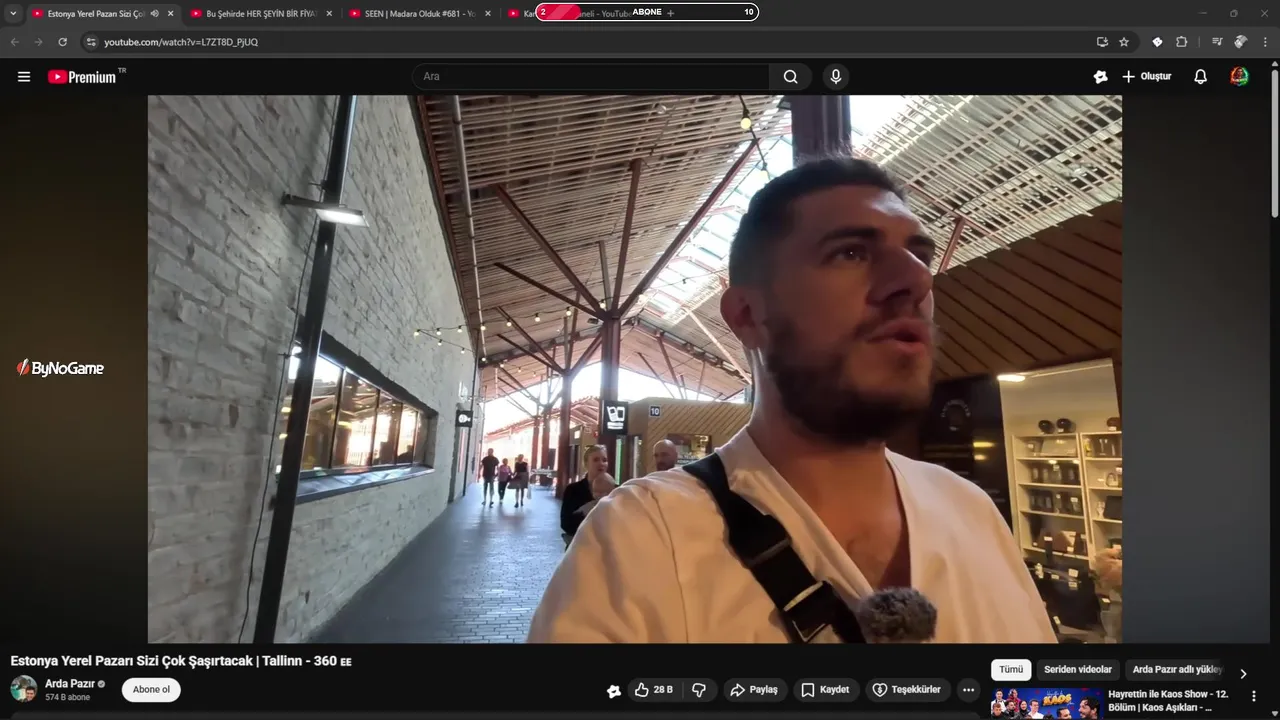Open the media controls icon in toolbar

point(1217,42)
